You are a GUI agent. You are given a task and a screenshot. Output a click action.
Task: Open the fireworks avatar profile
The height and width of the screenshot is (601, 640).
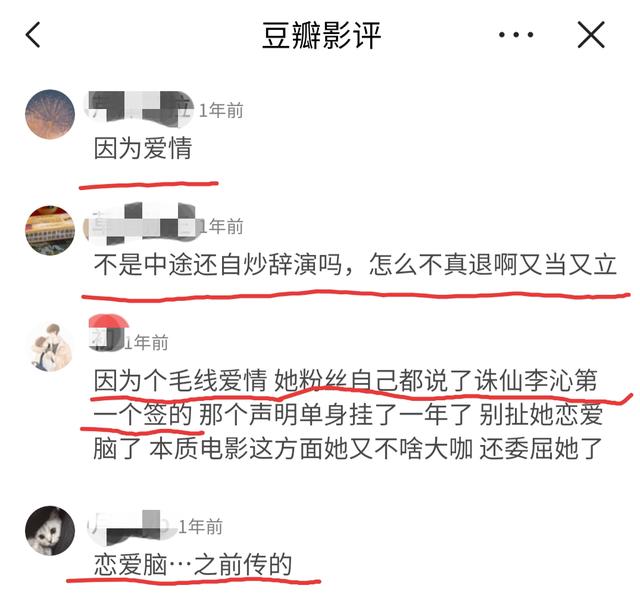pyautogui.click(x=50, y=114)
